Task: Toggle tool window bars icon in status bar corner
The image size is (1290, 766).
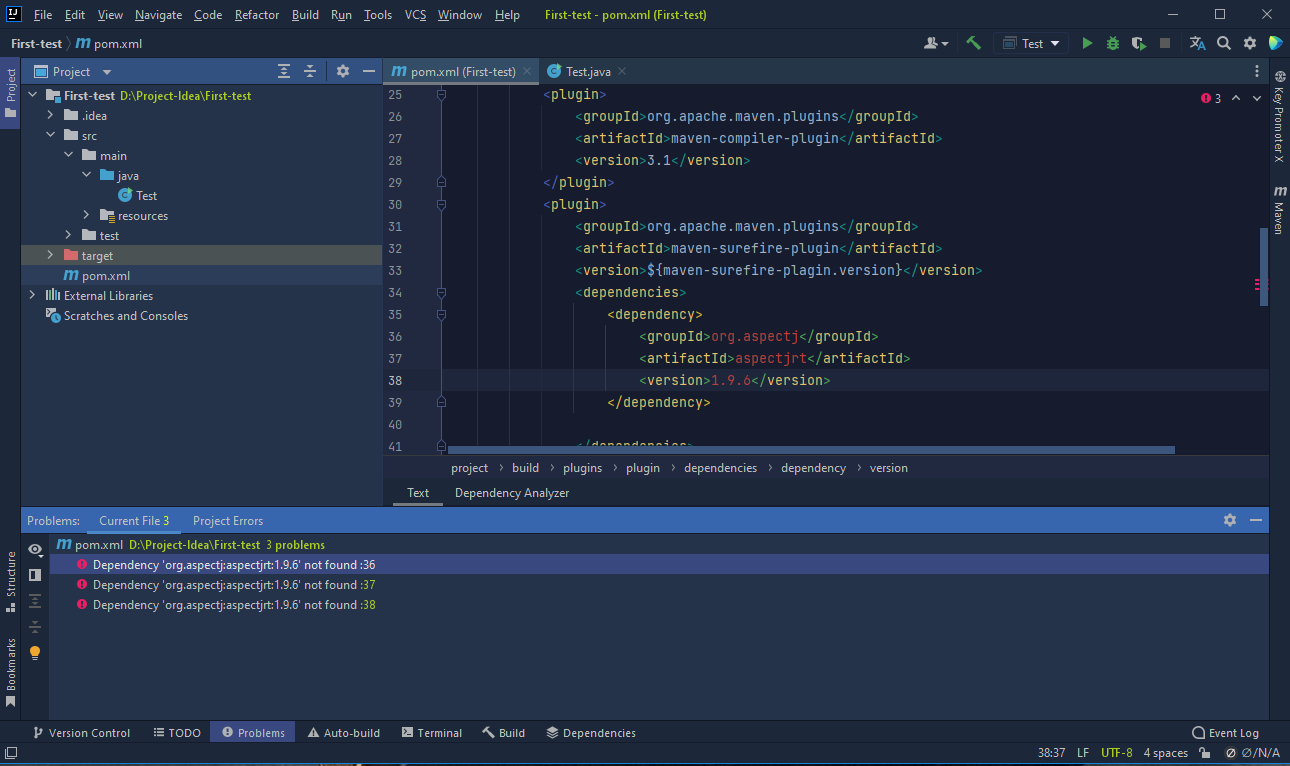Action: [11, 753]
